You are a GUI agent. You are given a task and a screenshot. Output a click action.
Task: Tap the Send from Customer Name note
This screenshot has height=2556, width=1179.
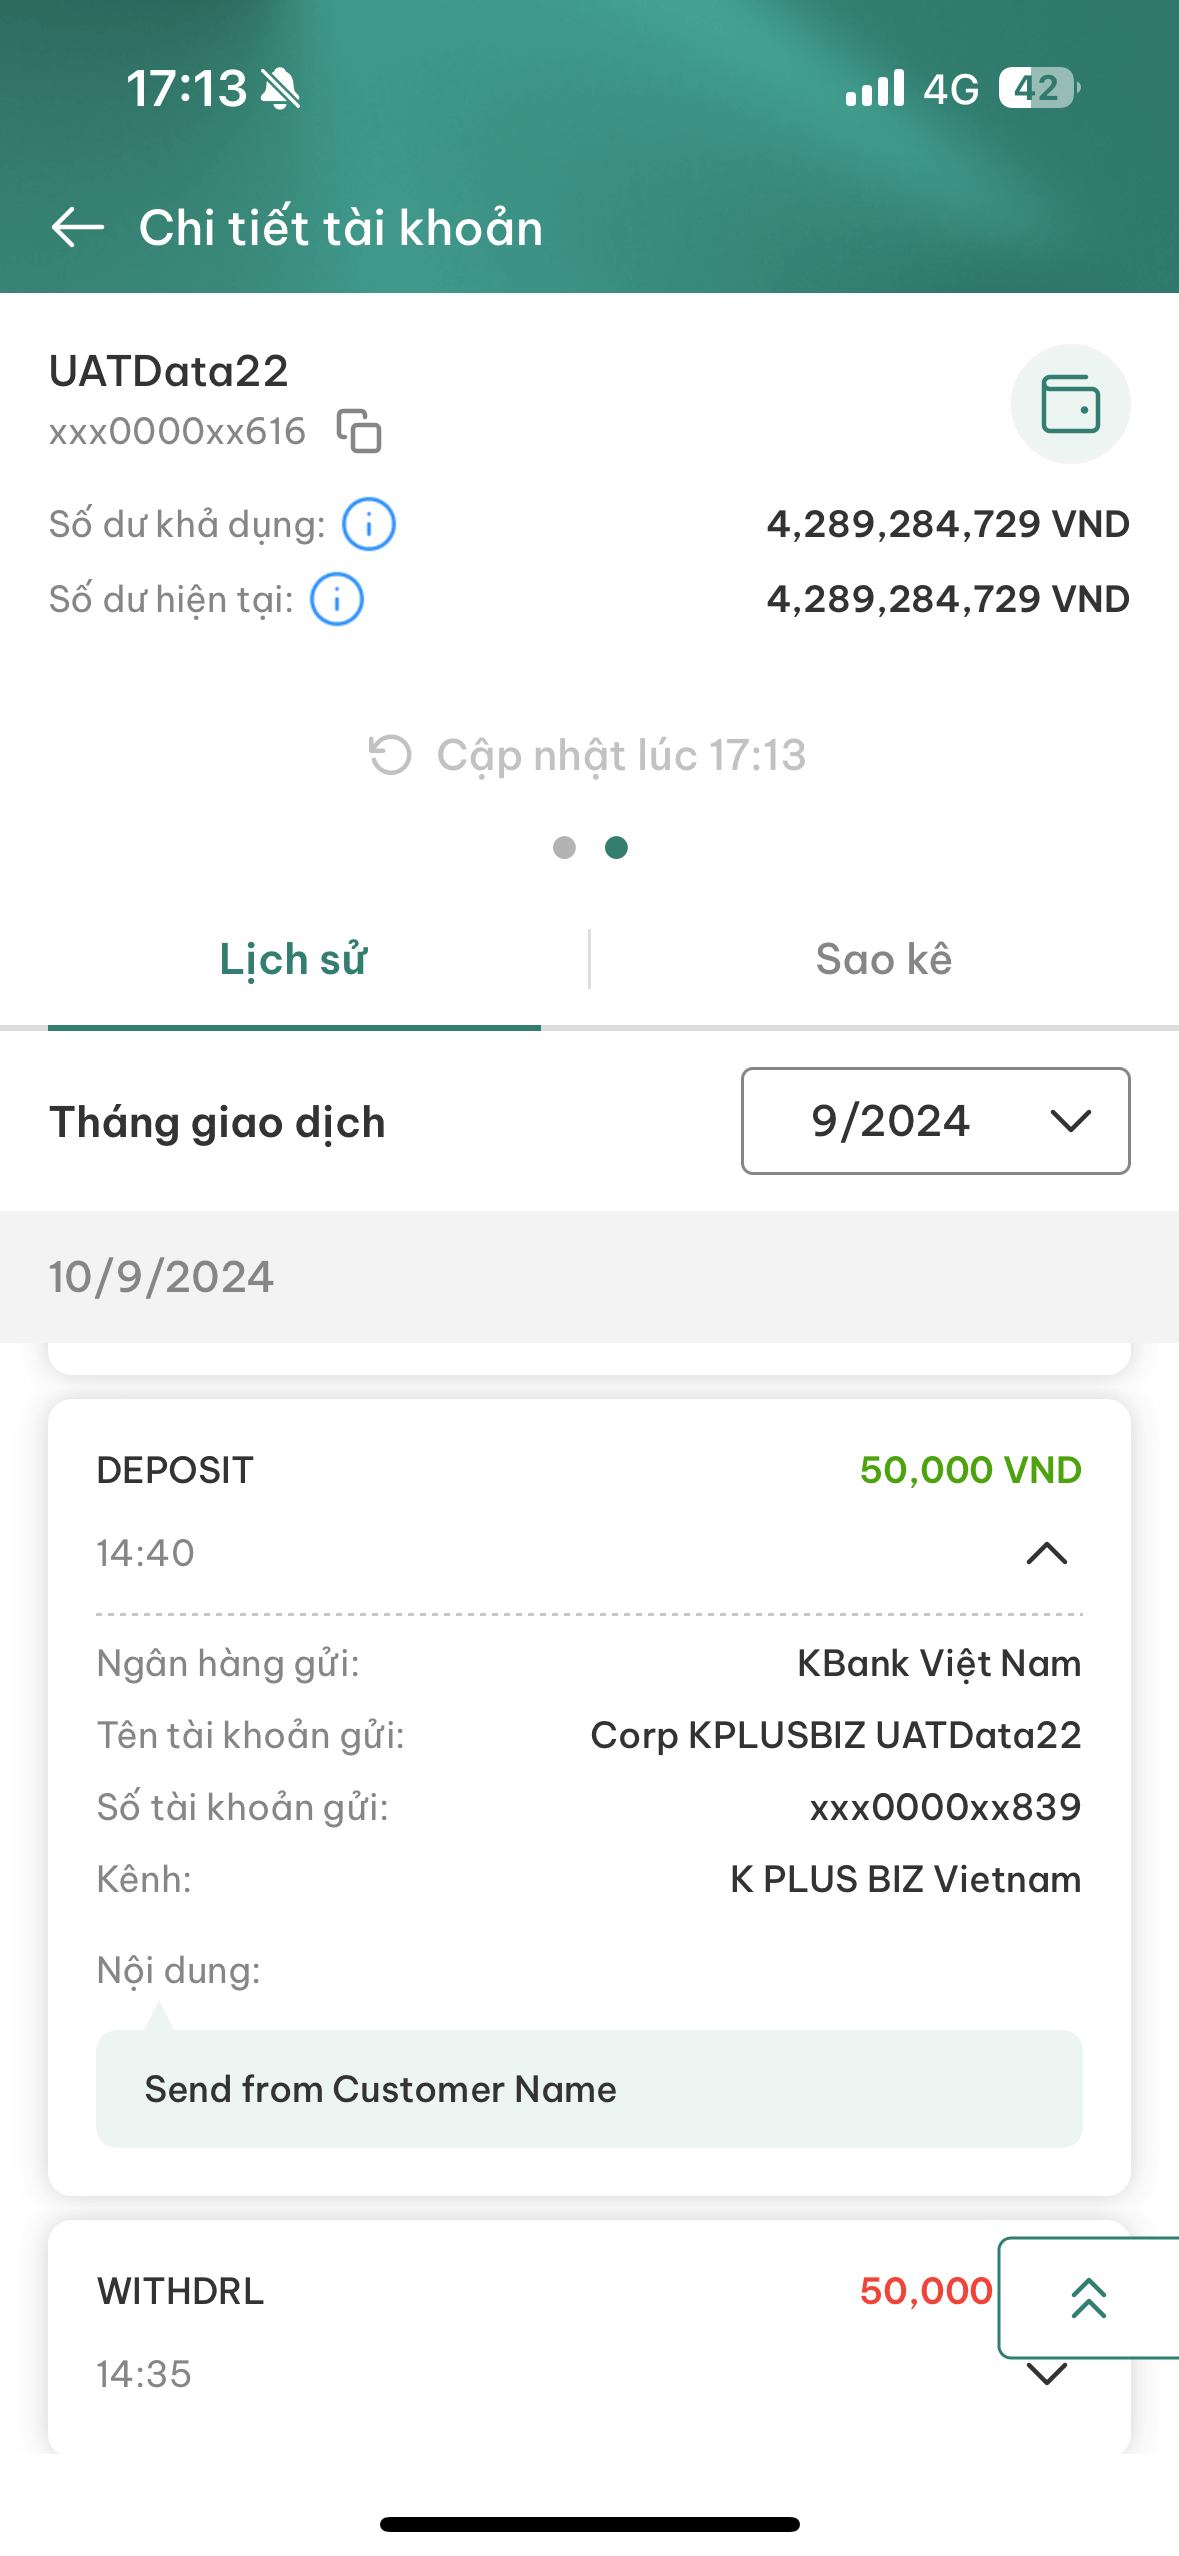(x=589, y=2088)
